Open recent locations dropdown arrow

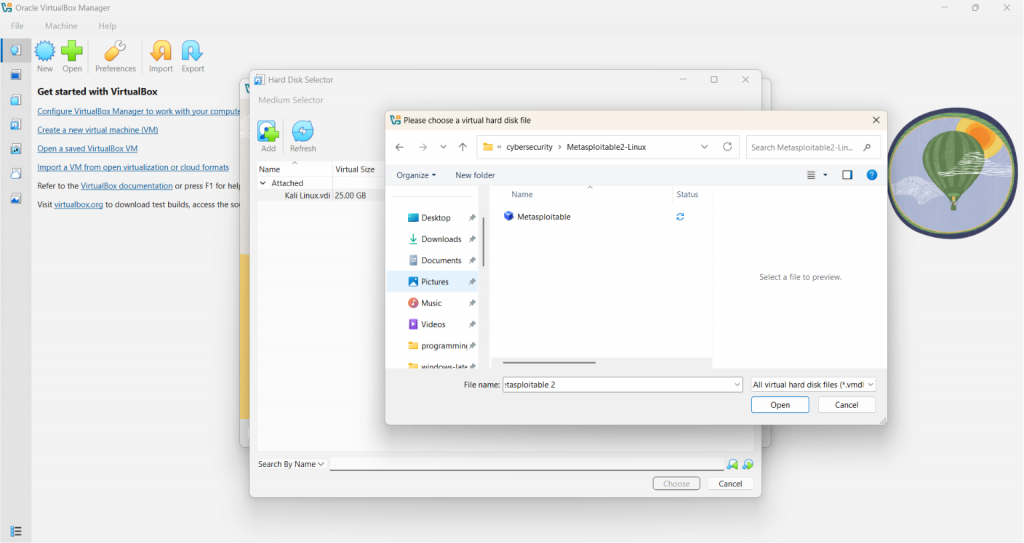443,147
